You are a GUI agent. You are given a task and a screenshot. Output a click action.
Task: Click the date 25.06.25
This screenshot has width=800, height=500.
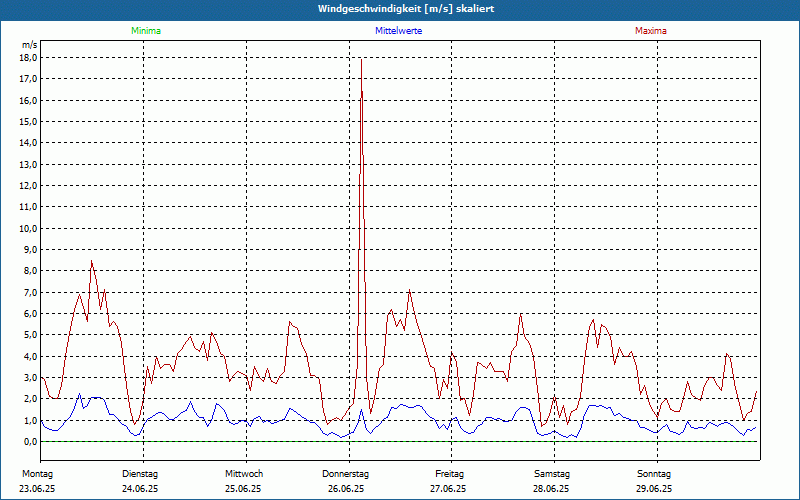[243, 489]
